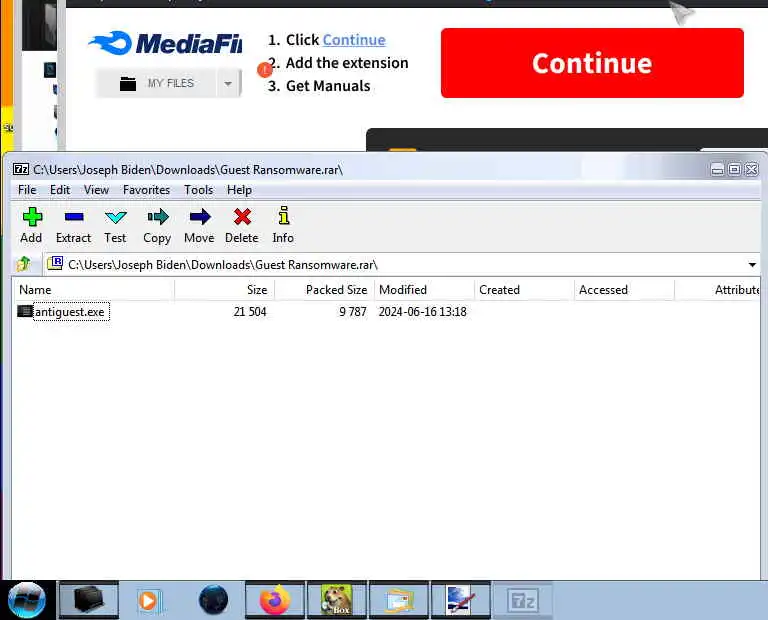Sort by Accessed column header
The height and width of the screenshot is (620, 768).
(x=624, y=290)
